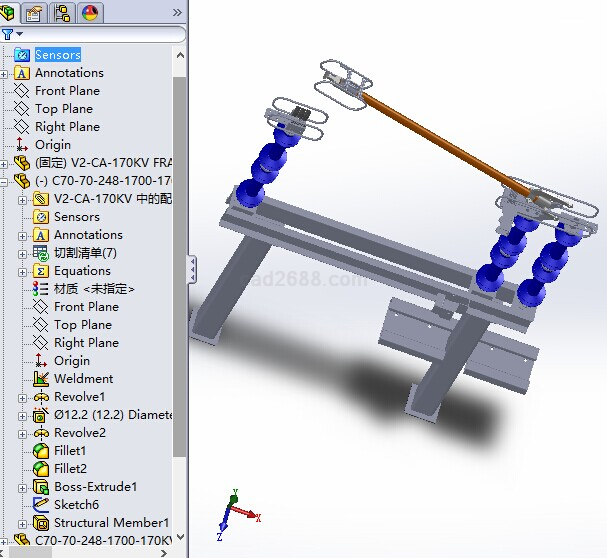This screenshot has width=607, height=558.
Task: Click the double-chevron to expand panel tabs
Action: [x=177, y=12]
